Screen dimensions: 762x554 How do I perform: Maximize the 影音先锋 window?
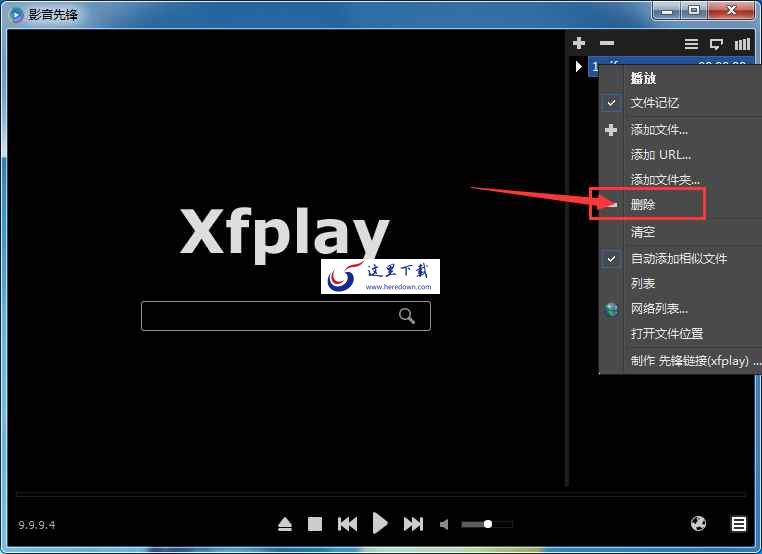(x=694, y=10)
